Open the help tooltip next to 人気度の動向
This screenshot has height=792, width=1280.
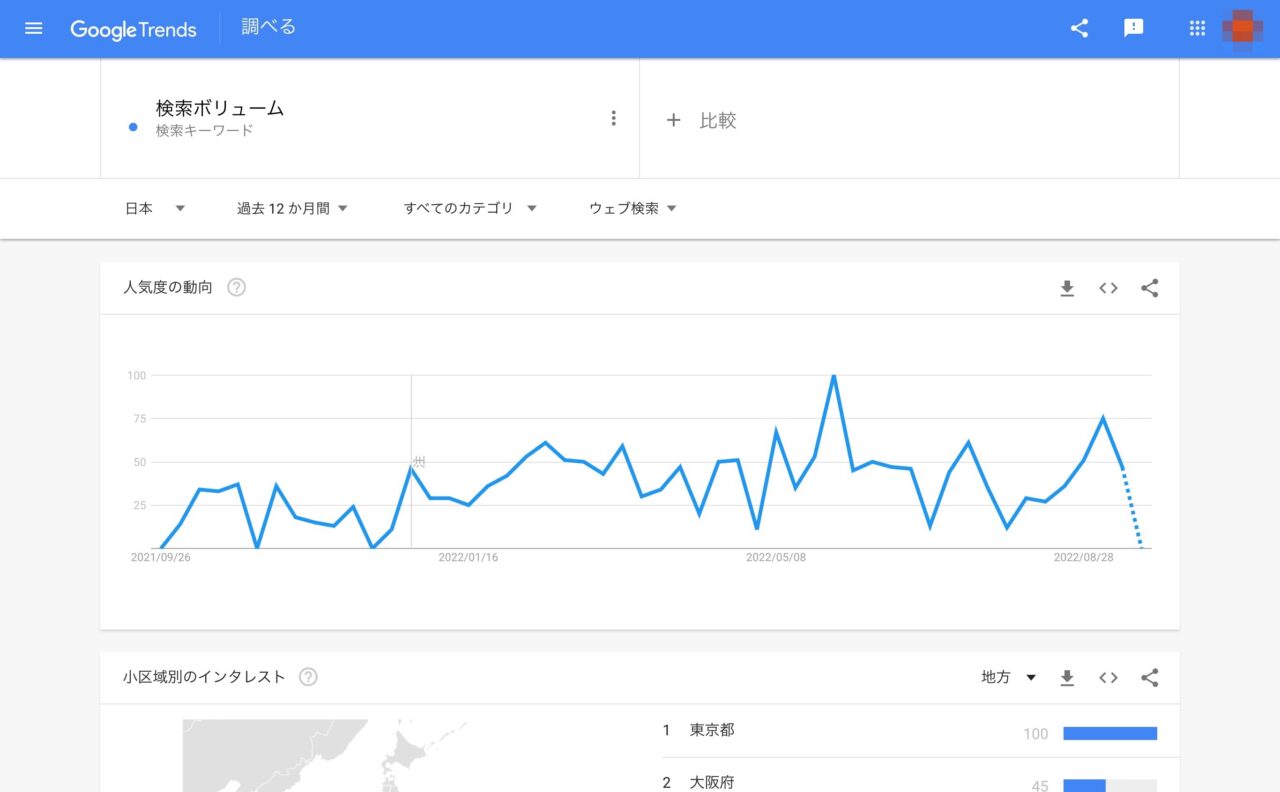point(236,287)
